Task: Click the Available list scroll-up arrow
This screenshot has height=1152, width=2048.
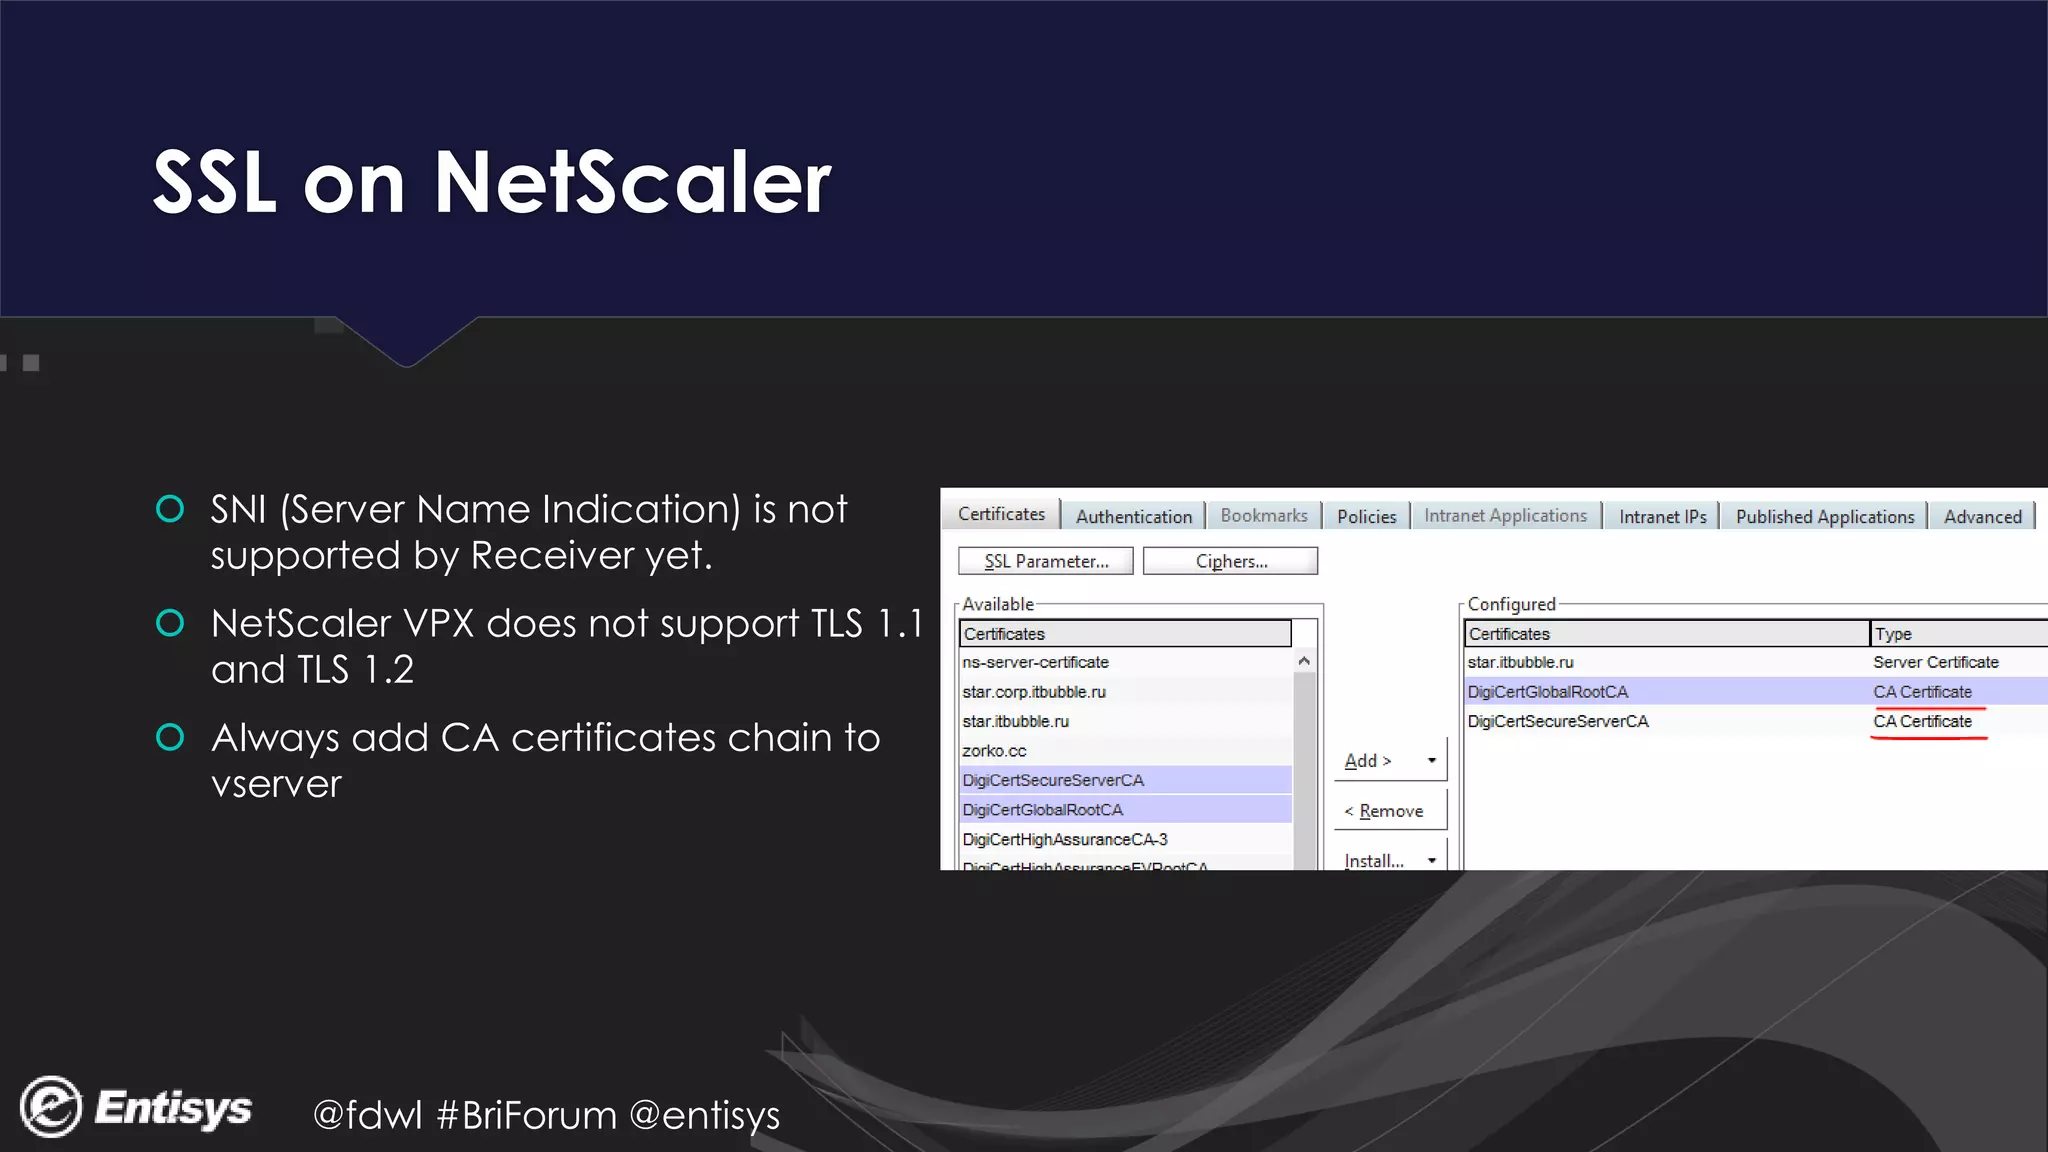Action: [1304, 661]
